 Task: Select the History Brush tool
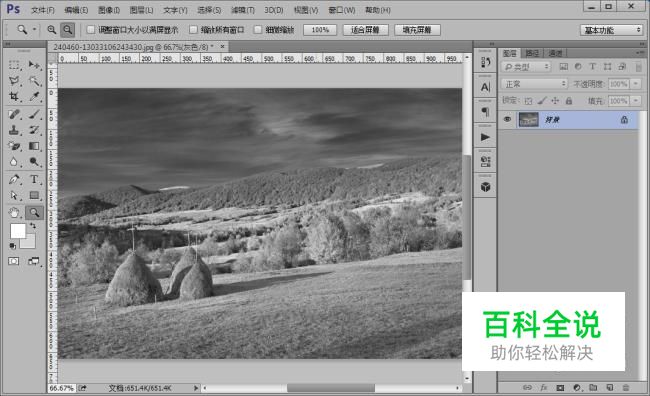pos(34,130)
